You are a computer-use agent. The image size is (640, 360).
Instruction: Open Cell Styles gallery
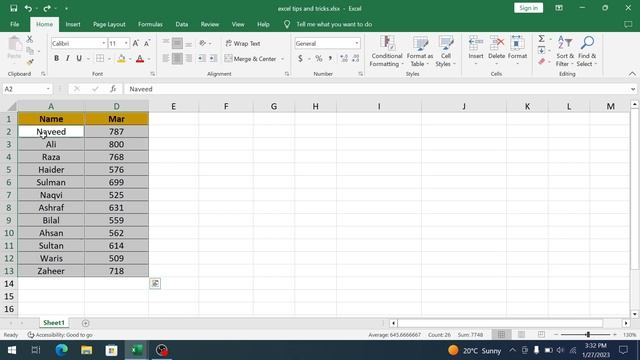click(x=445, y=51)
